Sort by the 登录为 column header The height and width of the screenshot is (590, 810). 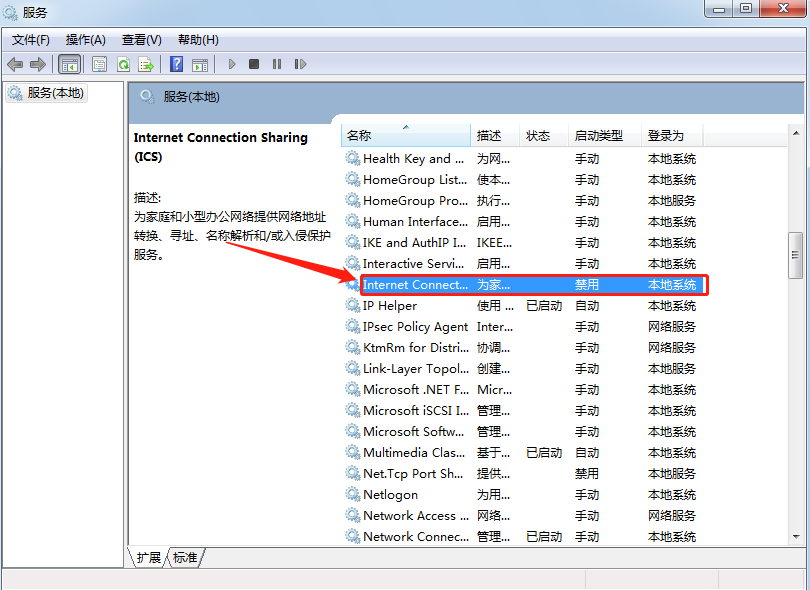[x=672, y=135]
